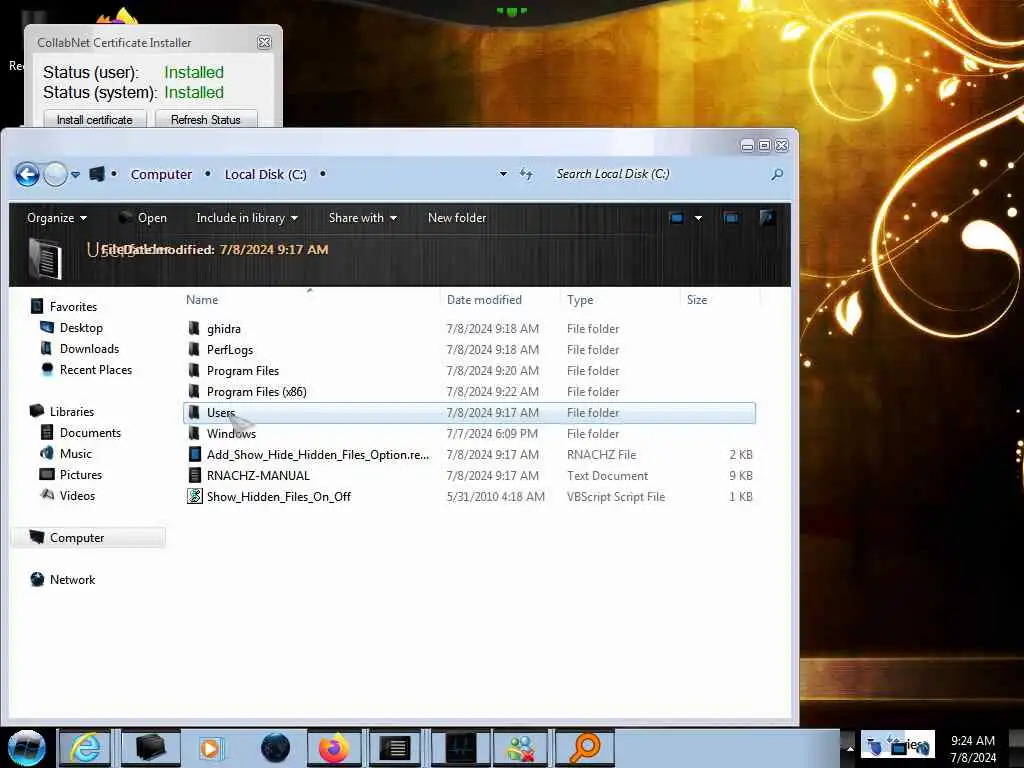Click the computer icon in address bar
The image size is (1024, 768).
tap(97, 174)
